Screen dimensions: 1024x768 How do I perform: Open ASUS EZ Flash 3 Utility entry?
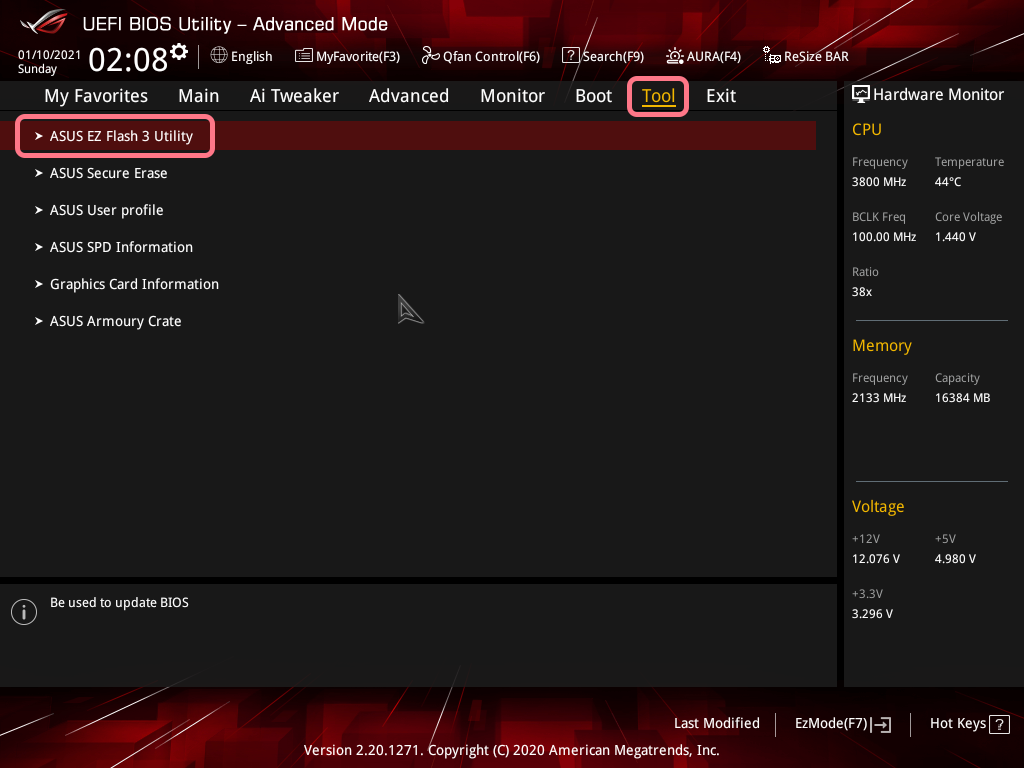click(408, 136)
